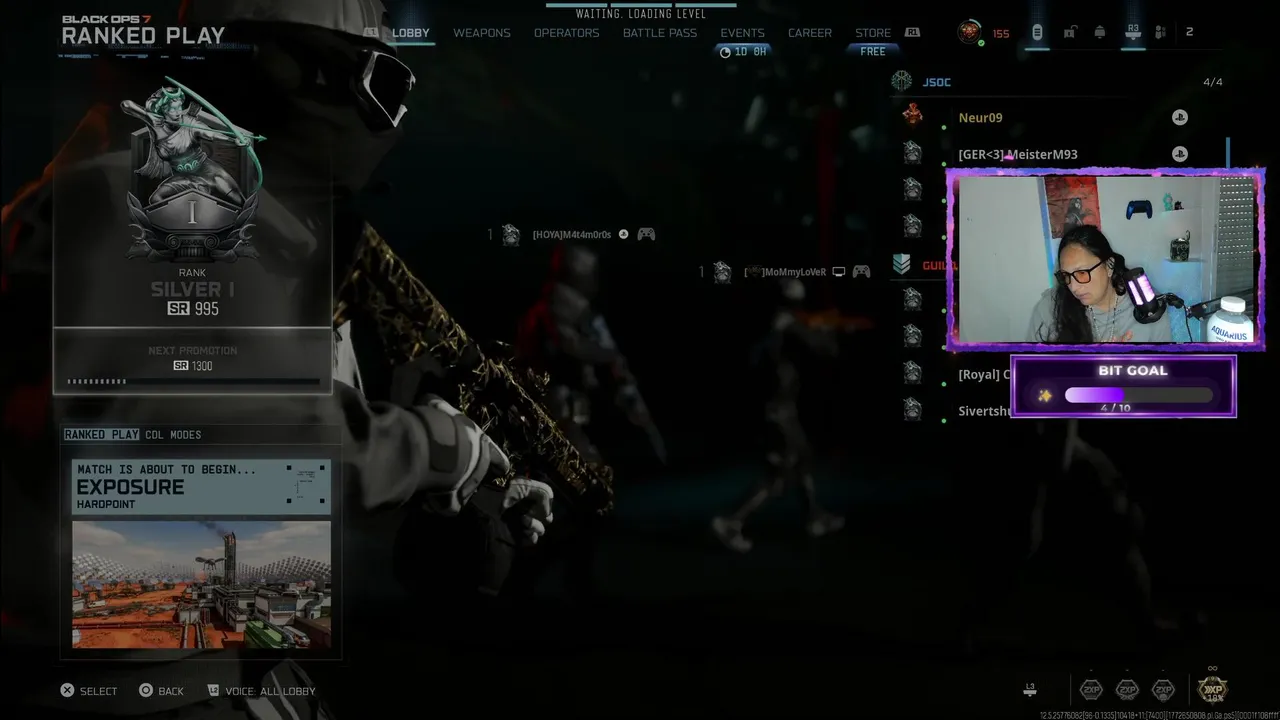1280x720 pixels.
Task: Click the 4/4 team count
Action: [1213, 82]
